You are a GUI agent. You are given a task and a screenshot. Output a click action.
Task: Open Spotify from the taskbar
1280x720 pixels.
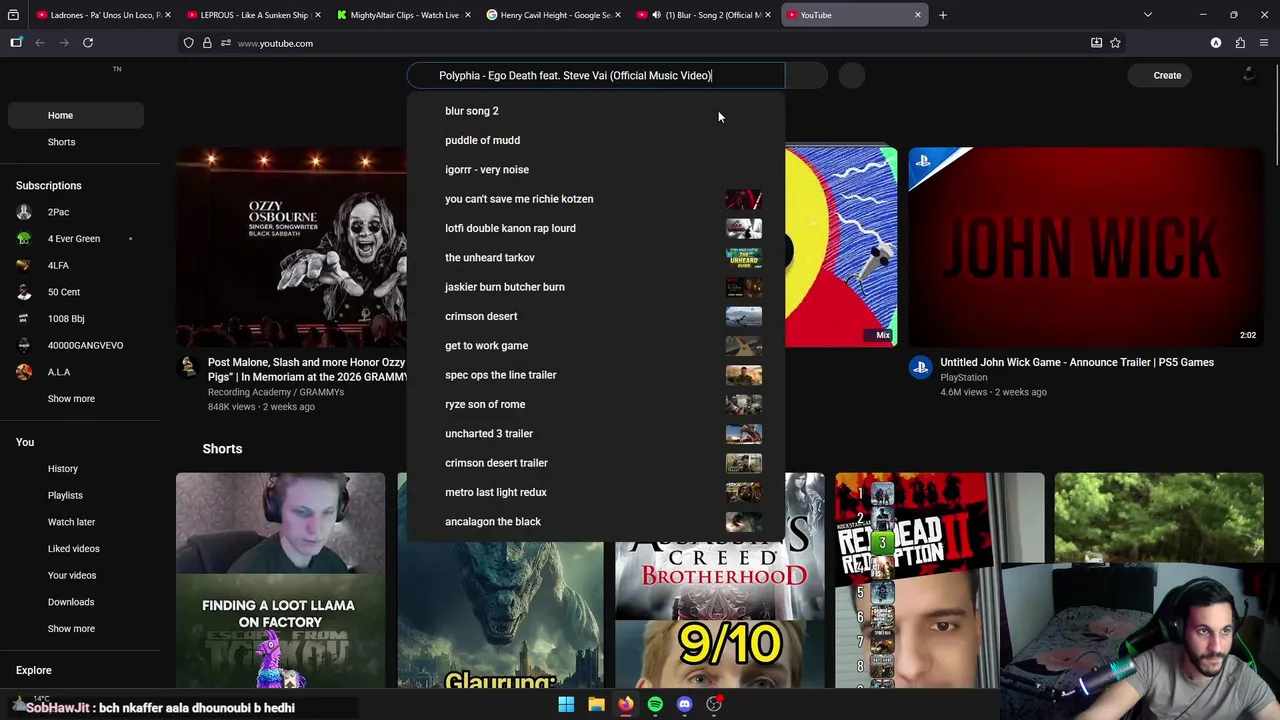tap(655, 704)
